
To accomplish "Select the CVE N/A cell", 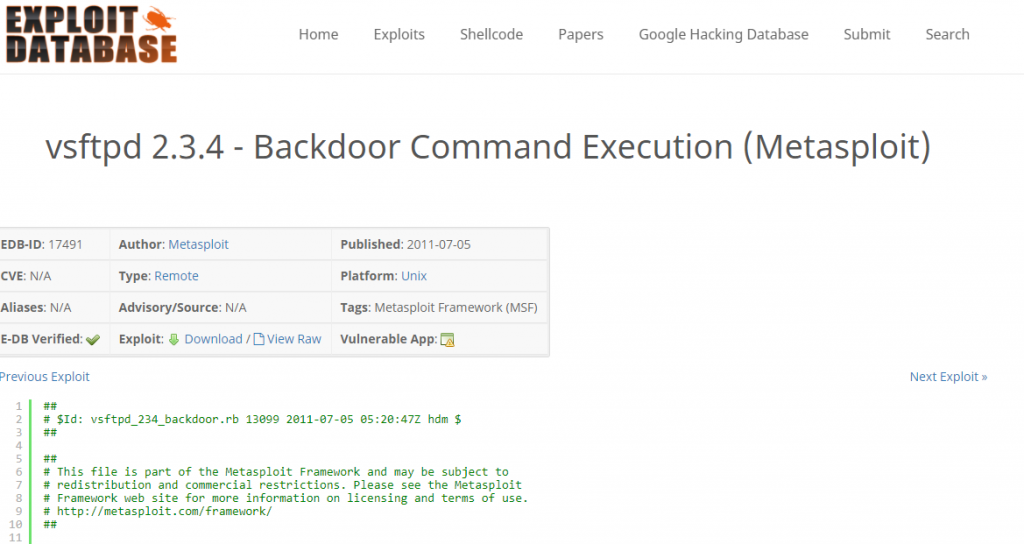I will coord(54,276).
